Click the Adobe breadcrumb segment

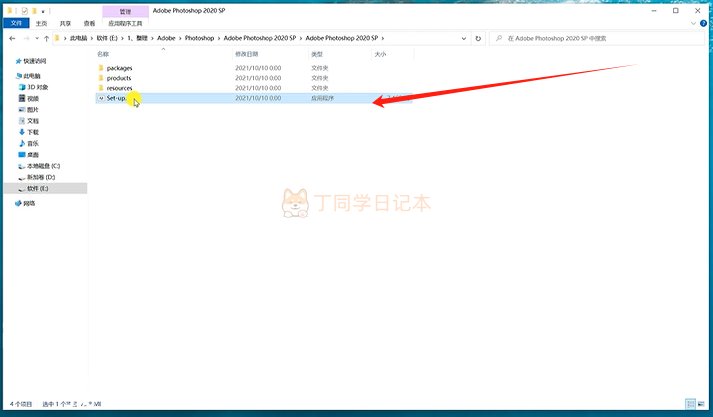click(x=166, y=38)
